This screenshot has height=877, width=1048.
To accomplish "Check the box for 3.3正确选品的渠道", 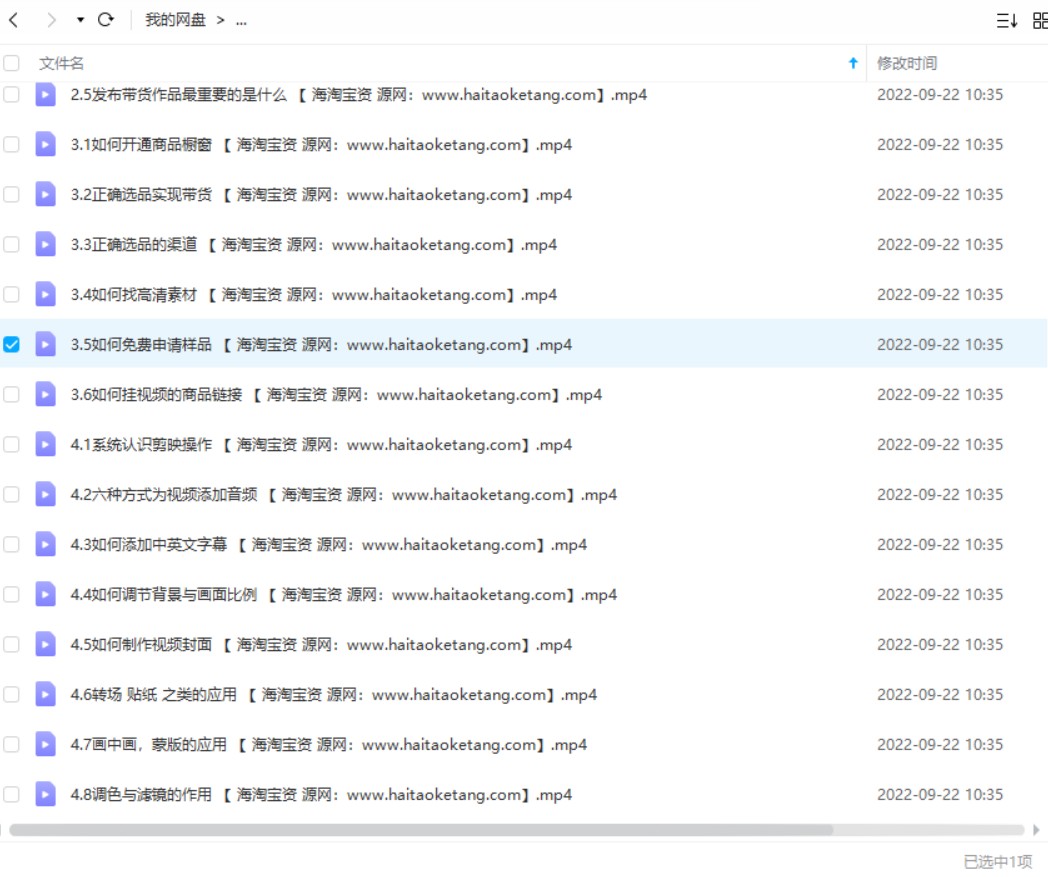I will tap(11, 245).
